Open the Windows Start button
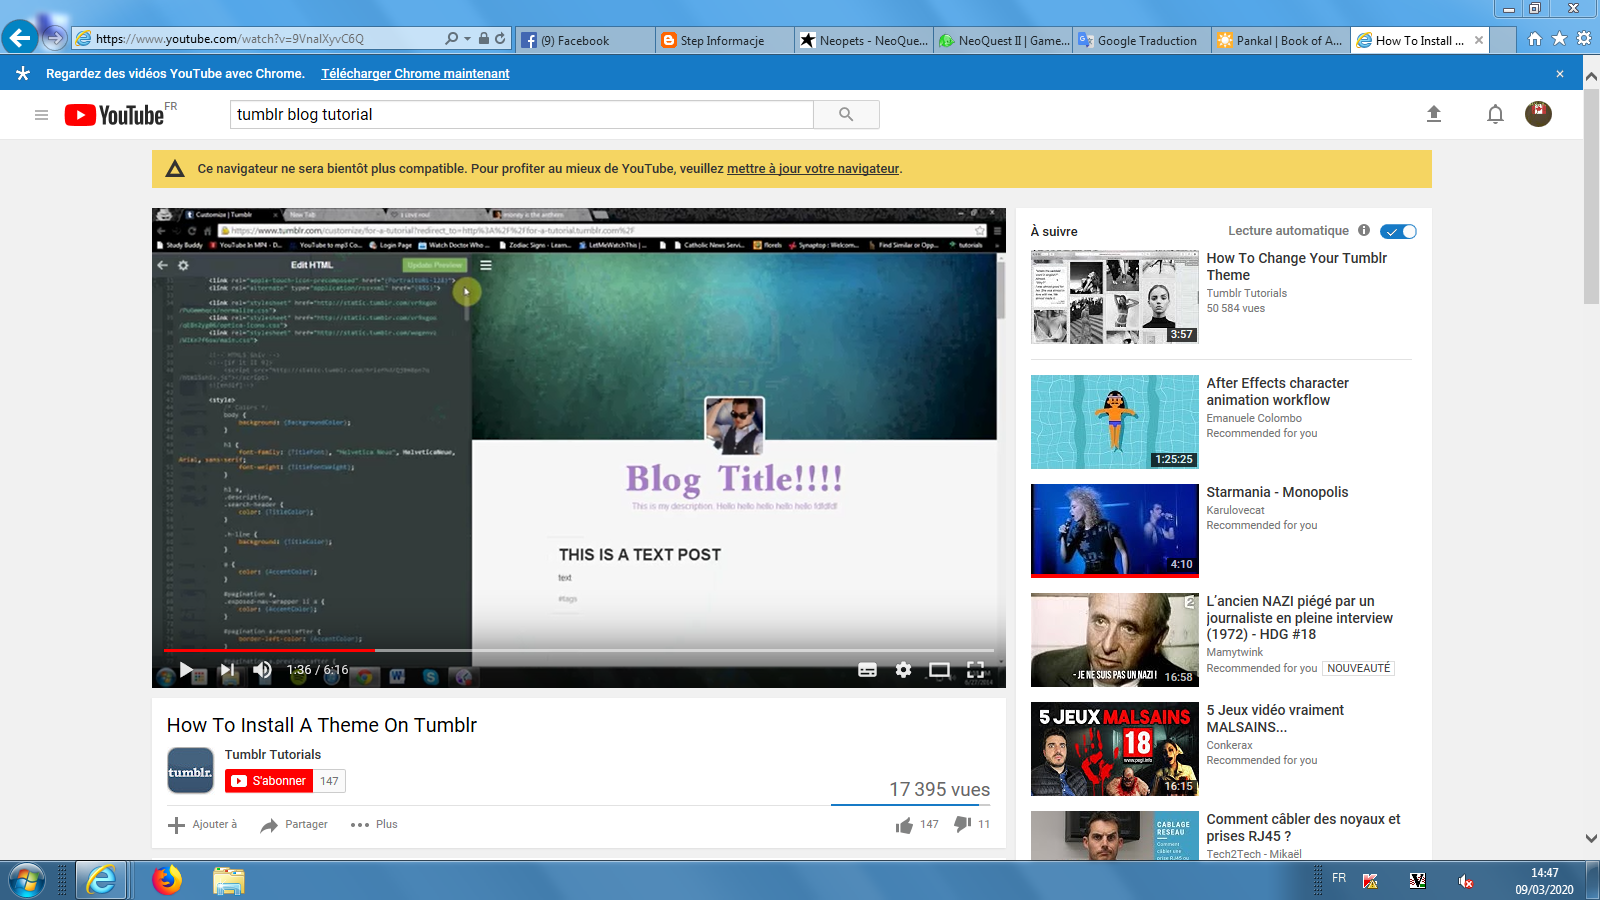The image size is (1600, 900). coord(27,881)
